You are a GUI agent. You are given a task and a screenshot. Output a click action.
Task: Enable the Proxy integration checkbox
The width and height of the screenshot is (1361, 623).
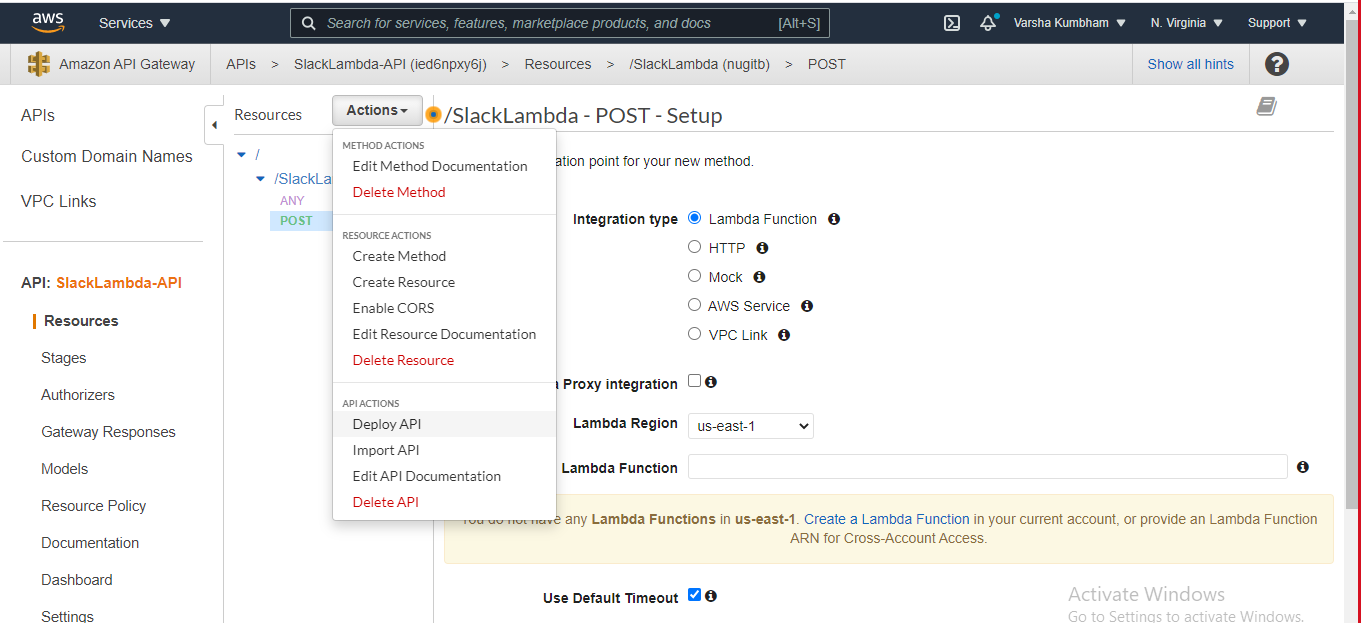694,381
